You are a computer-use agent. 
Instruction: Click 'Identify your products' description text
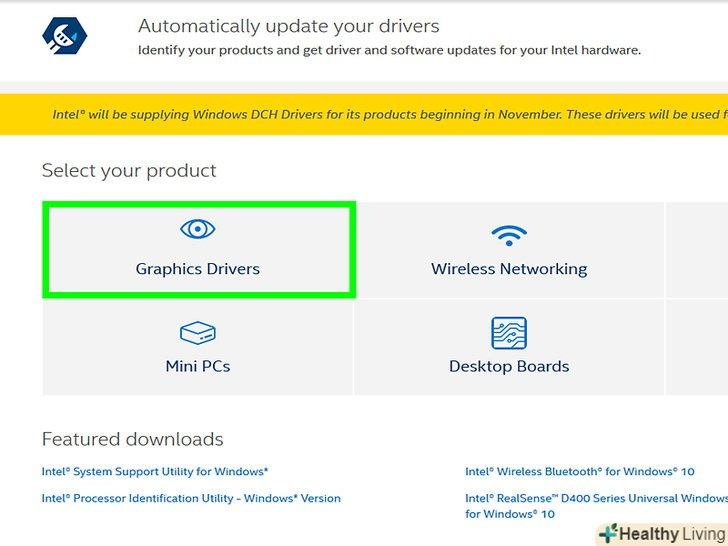[x=389, y=50]
